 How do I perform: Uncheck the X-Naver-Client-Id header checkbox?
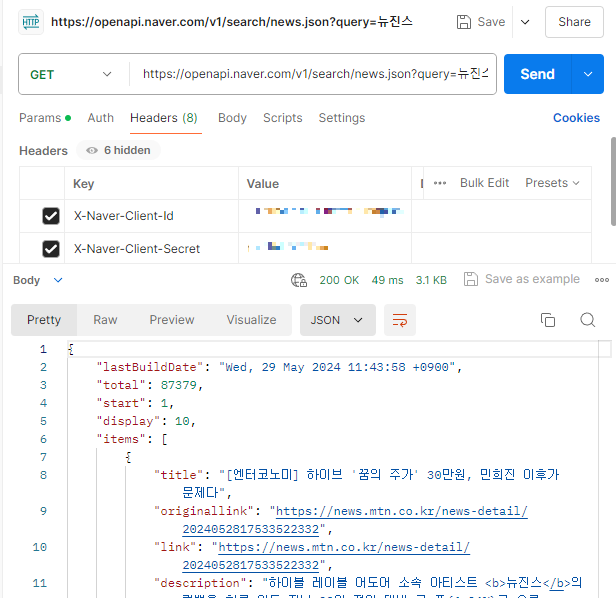pyautogui.click(x=51, y=216)
